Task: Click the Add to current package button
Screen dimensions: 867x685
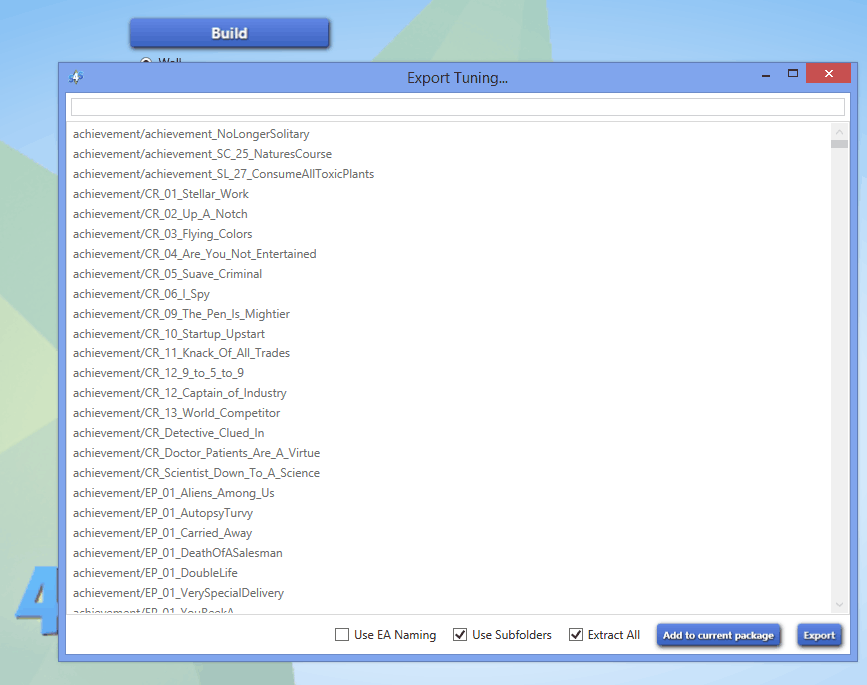Action: 718,635
